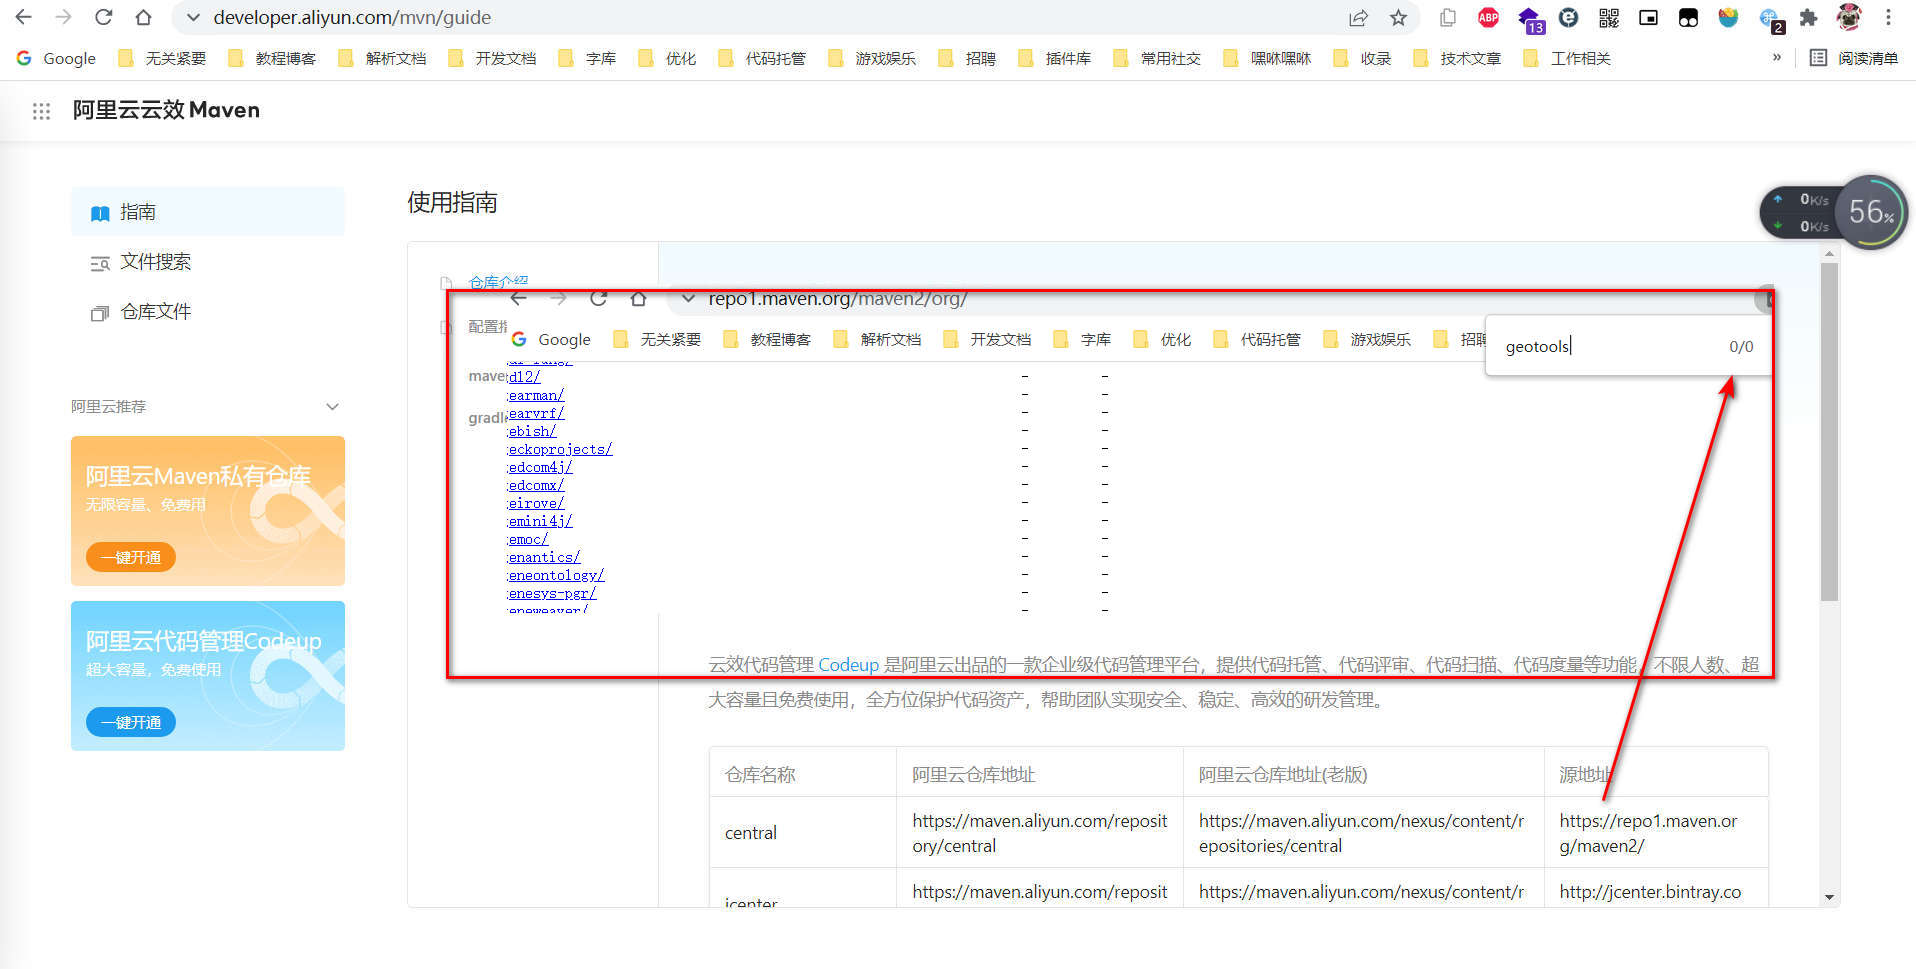Open the 收录 bookmark folder

pos(1362,58)
